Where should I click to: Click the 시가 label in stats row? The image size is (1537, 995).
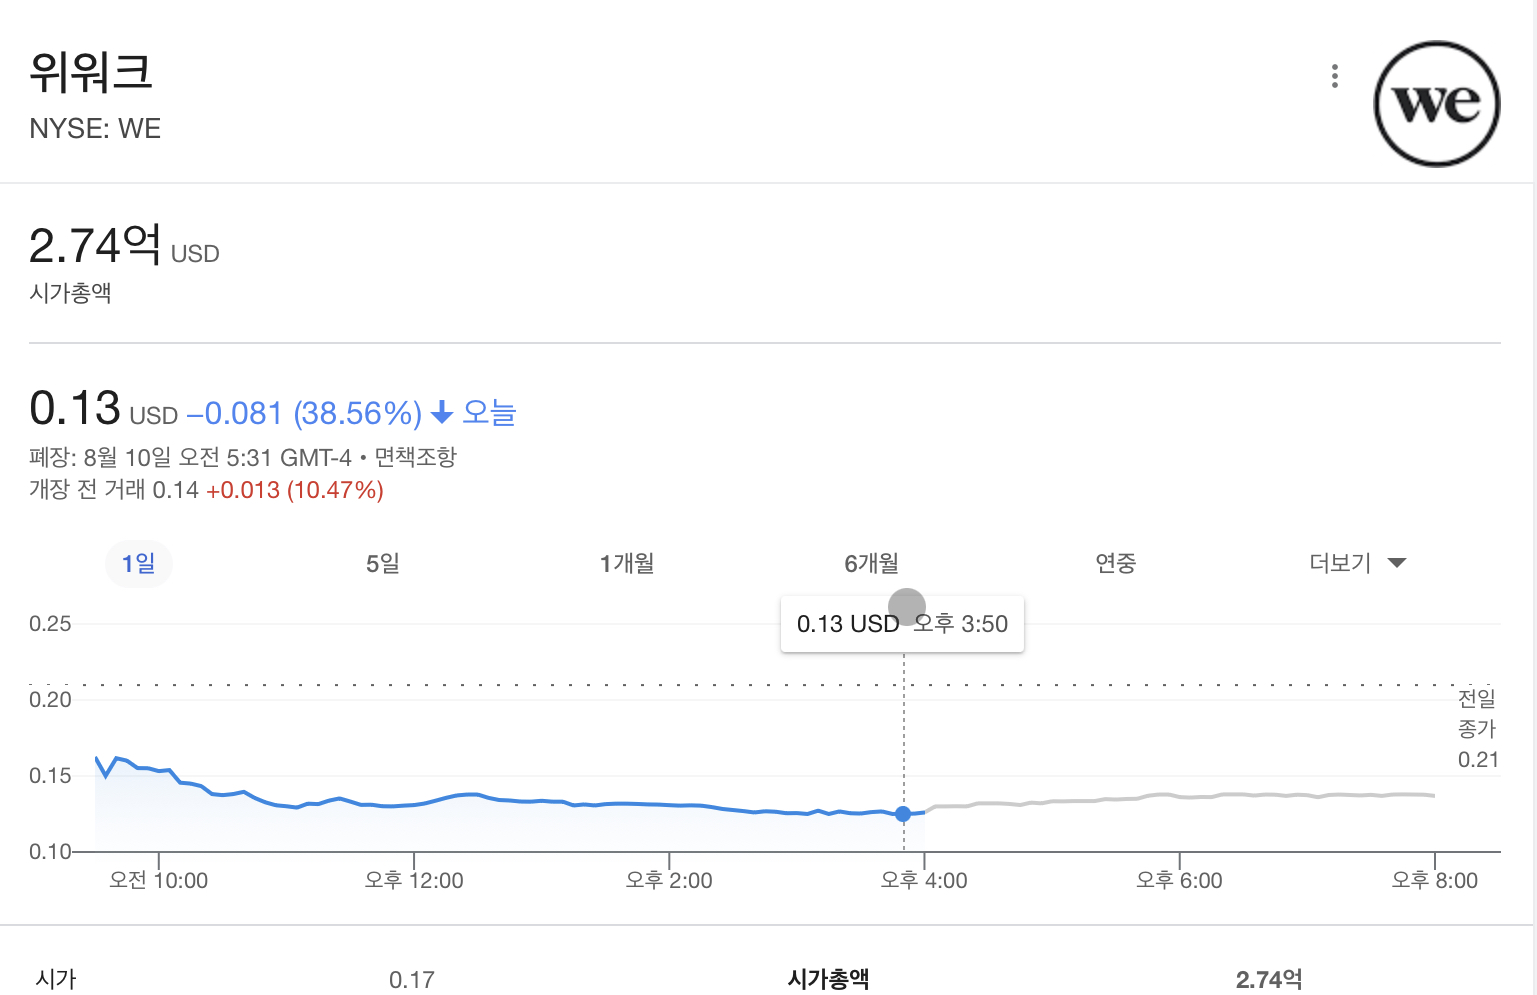coord(56,980)
